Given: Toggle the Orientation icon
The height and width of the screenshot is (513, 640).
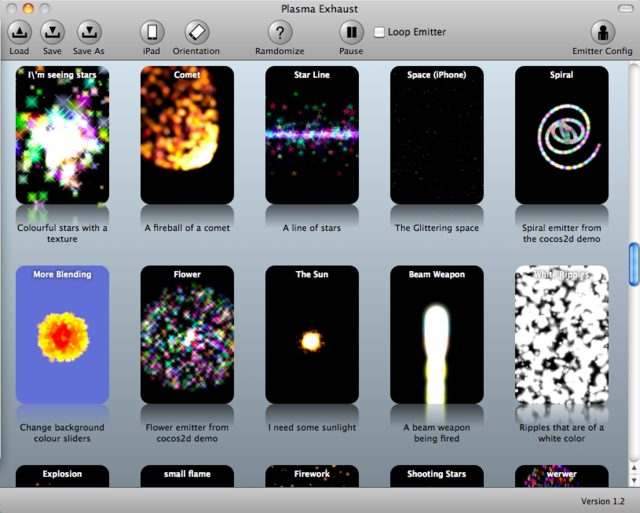Looking at the screenshot, I should [x=196, y=32].
